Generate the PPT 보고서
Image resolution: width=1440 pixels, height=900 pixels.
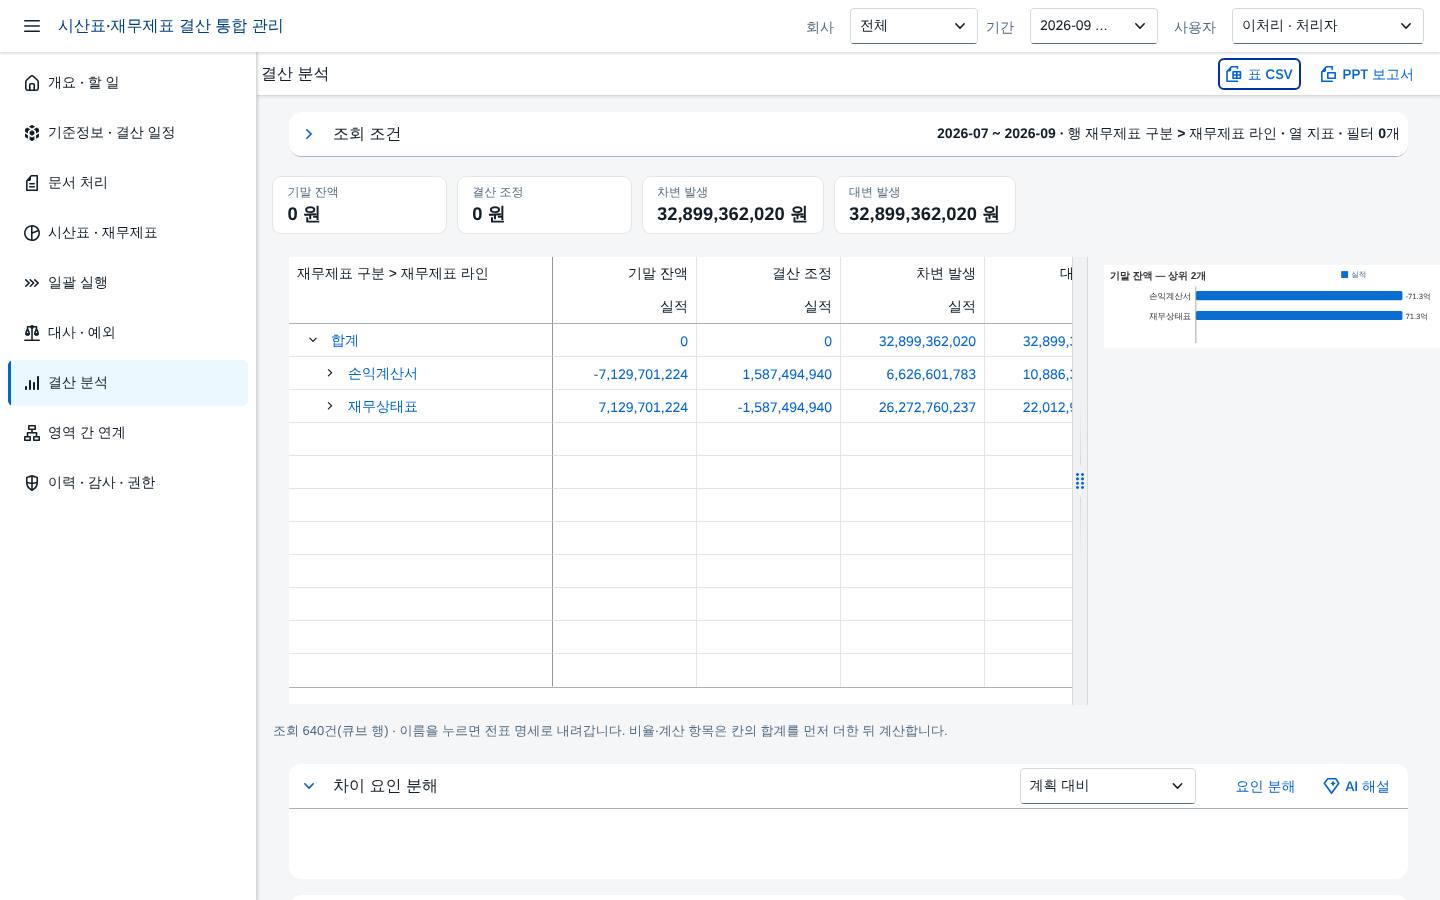click(x=1366, y=74)
